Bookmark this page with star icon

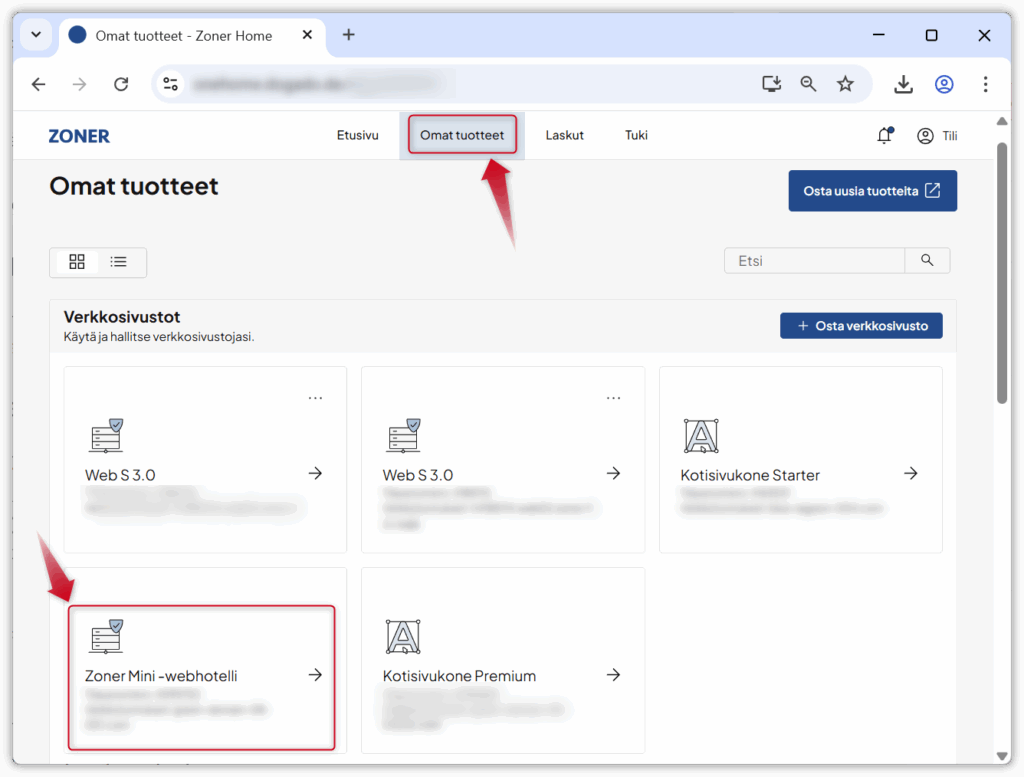[x=845, y=84]
